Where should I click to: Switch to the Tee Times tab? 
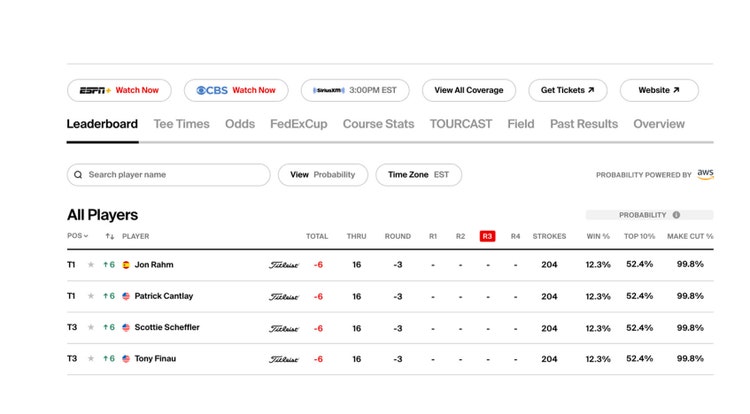tap(181, 124)
